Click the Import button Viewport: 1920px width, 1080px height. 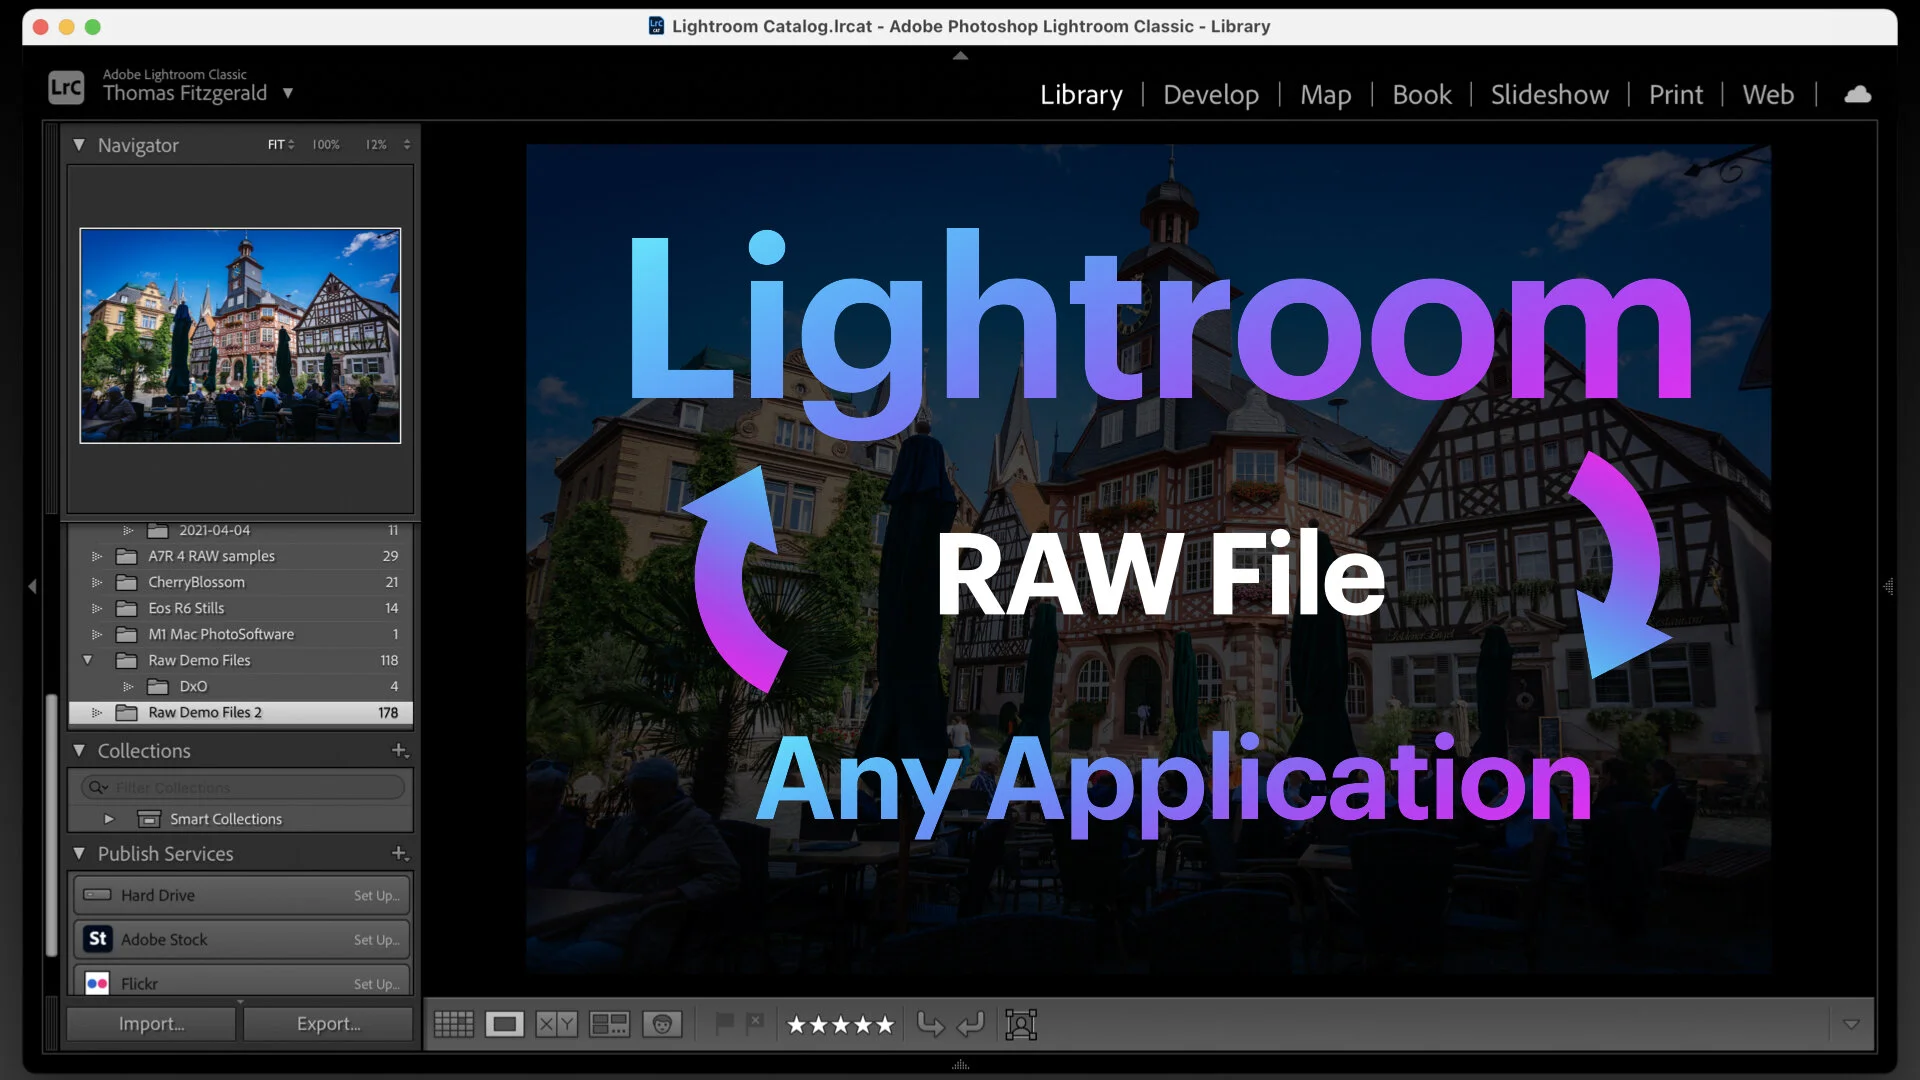click(x=151, y=1024)
